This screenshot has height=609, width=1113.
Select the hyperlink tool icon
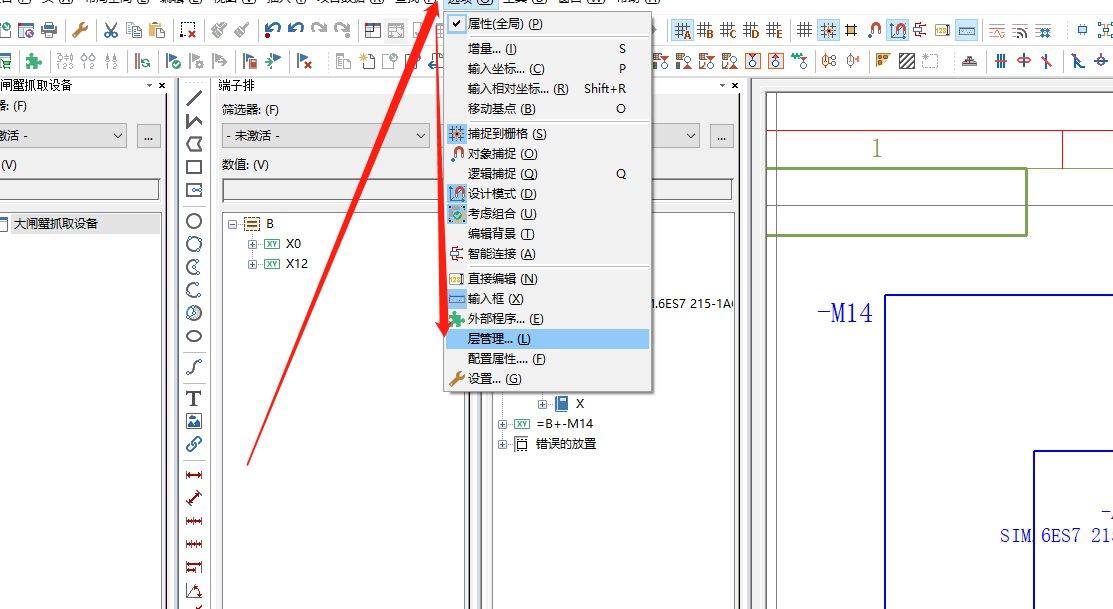194,444
